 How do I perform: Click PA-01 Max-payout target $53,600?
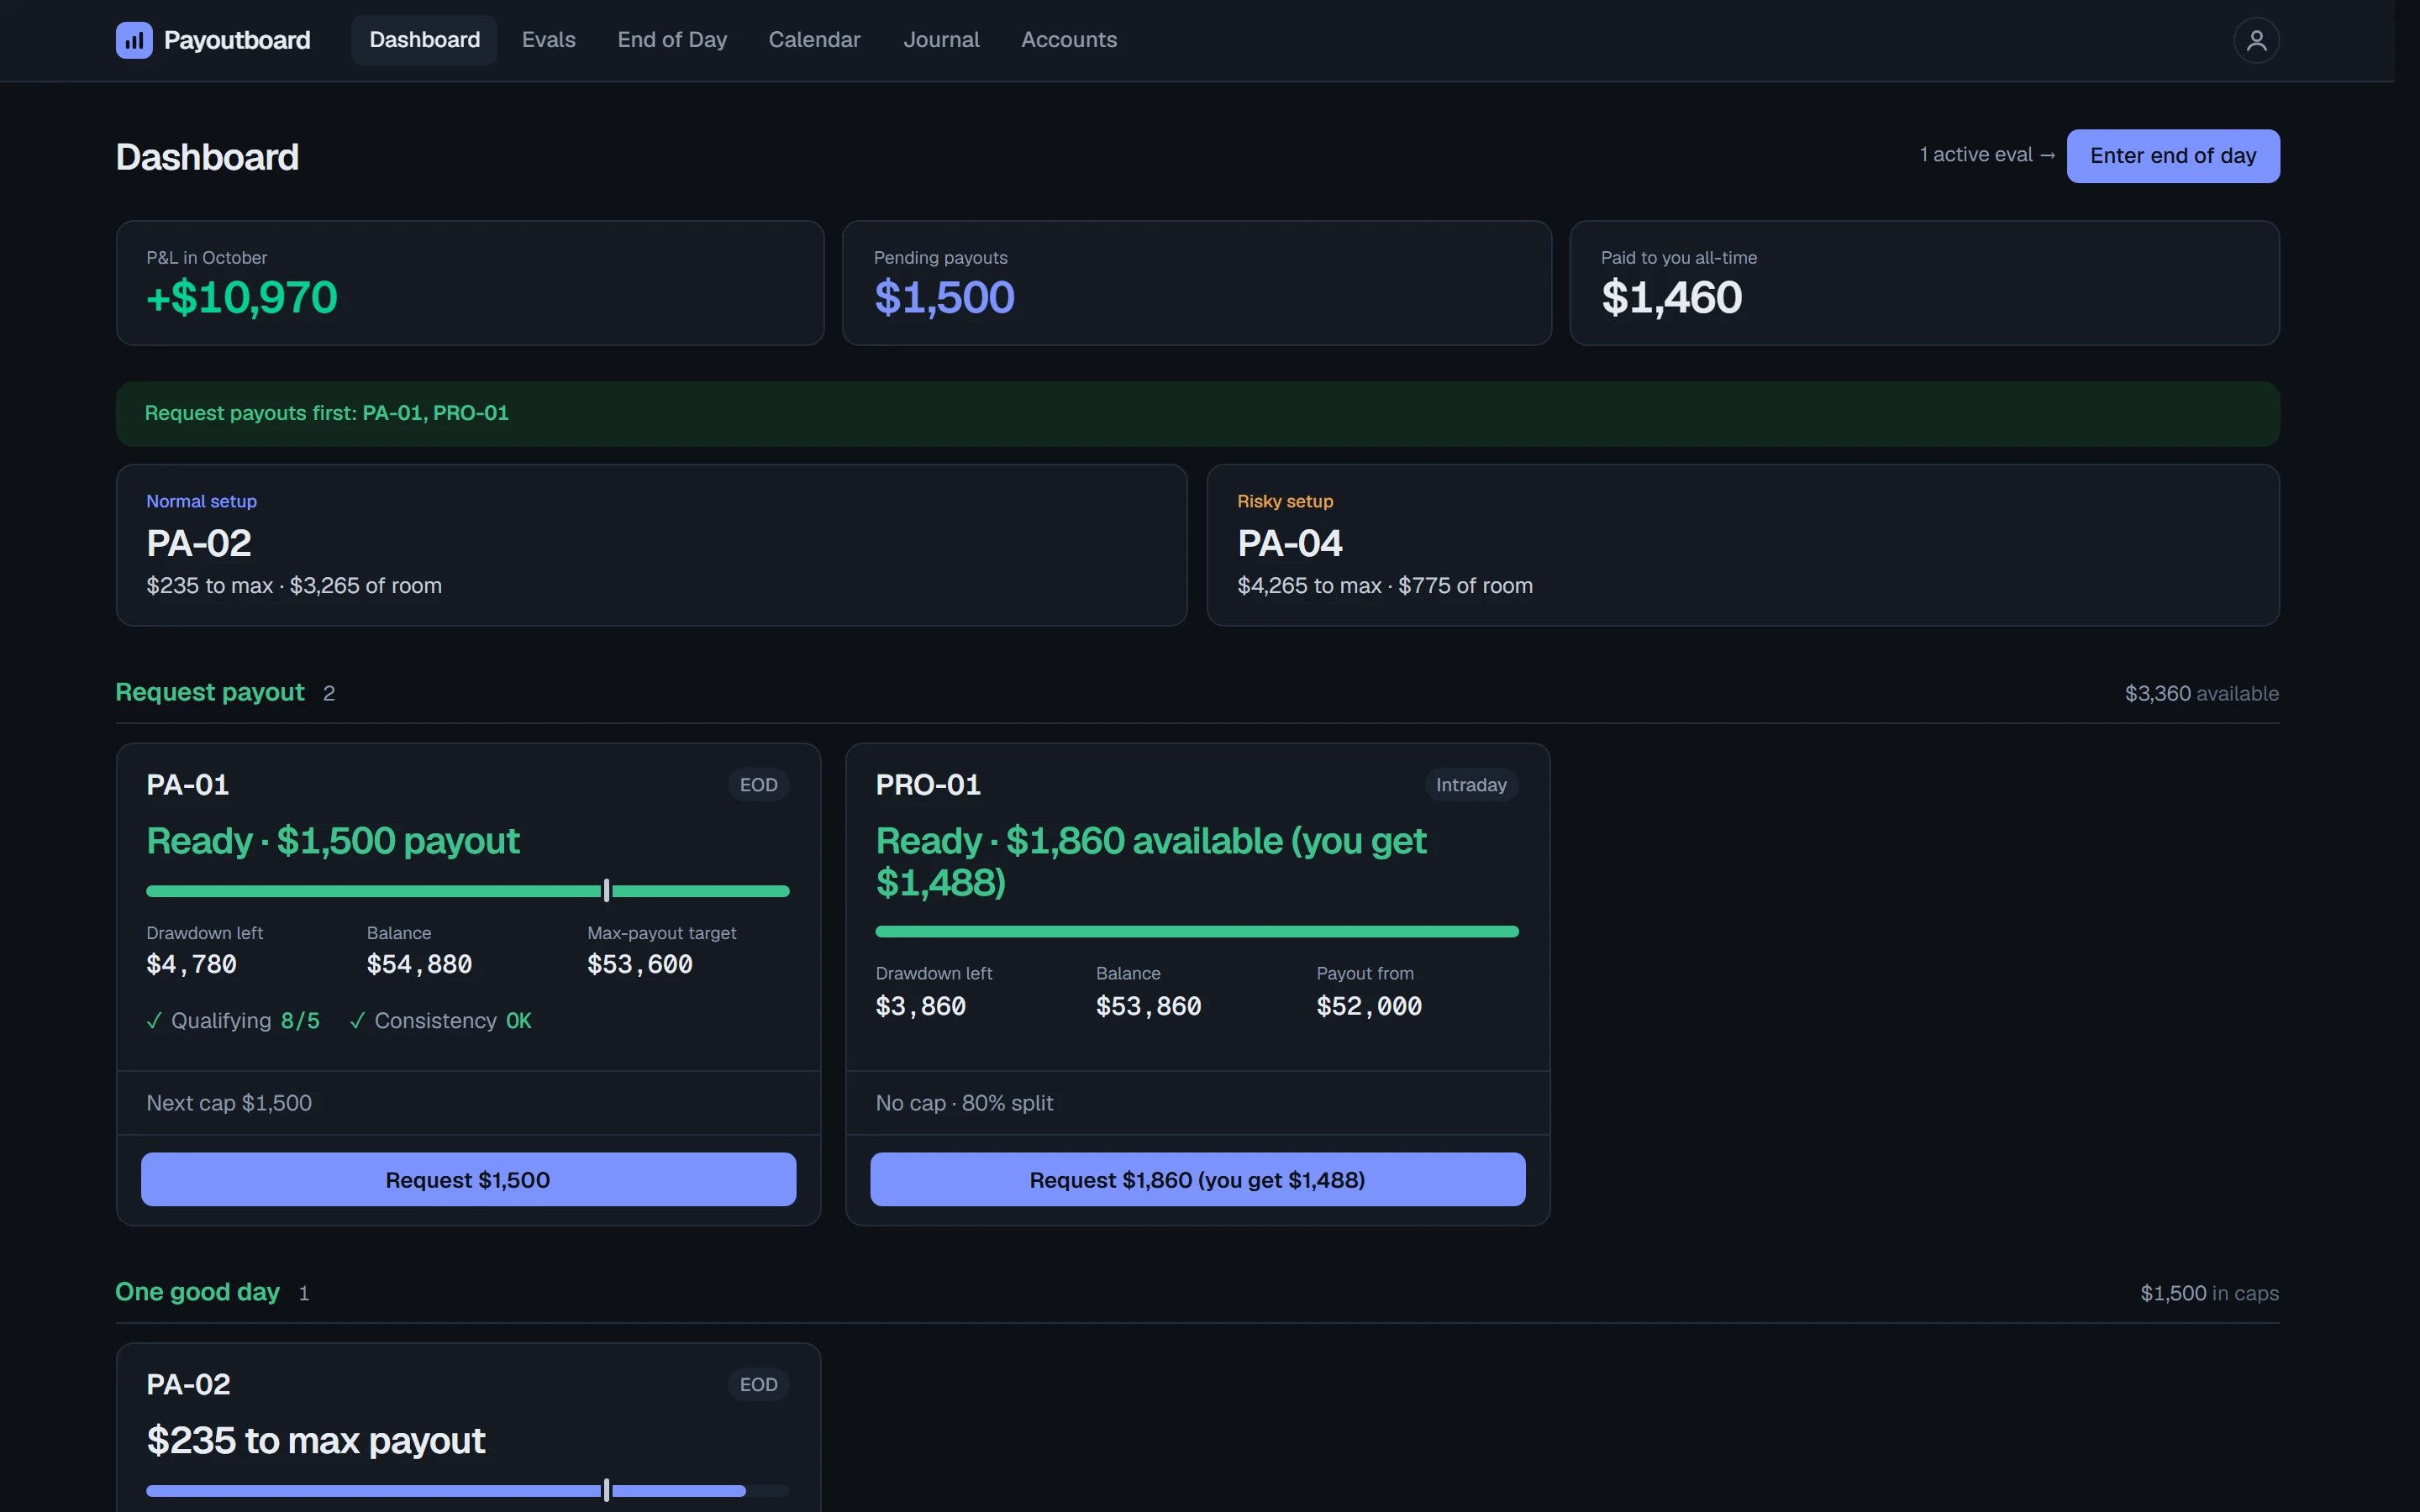pos(640,965)
